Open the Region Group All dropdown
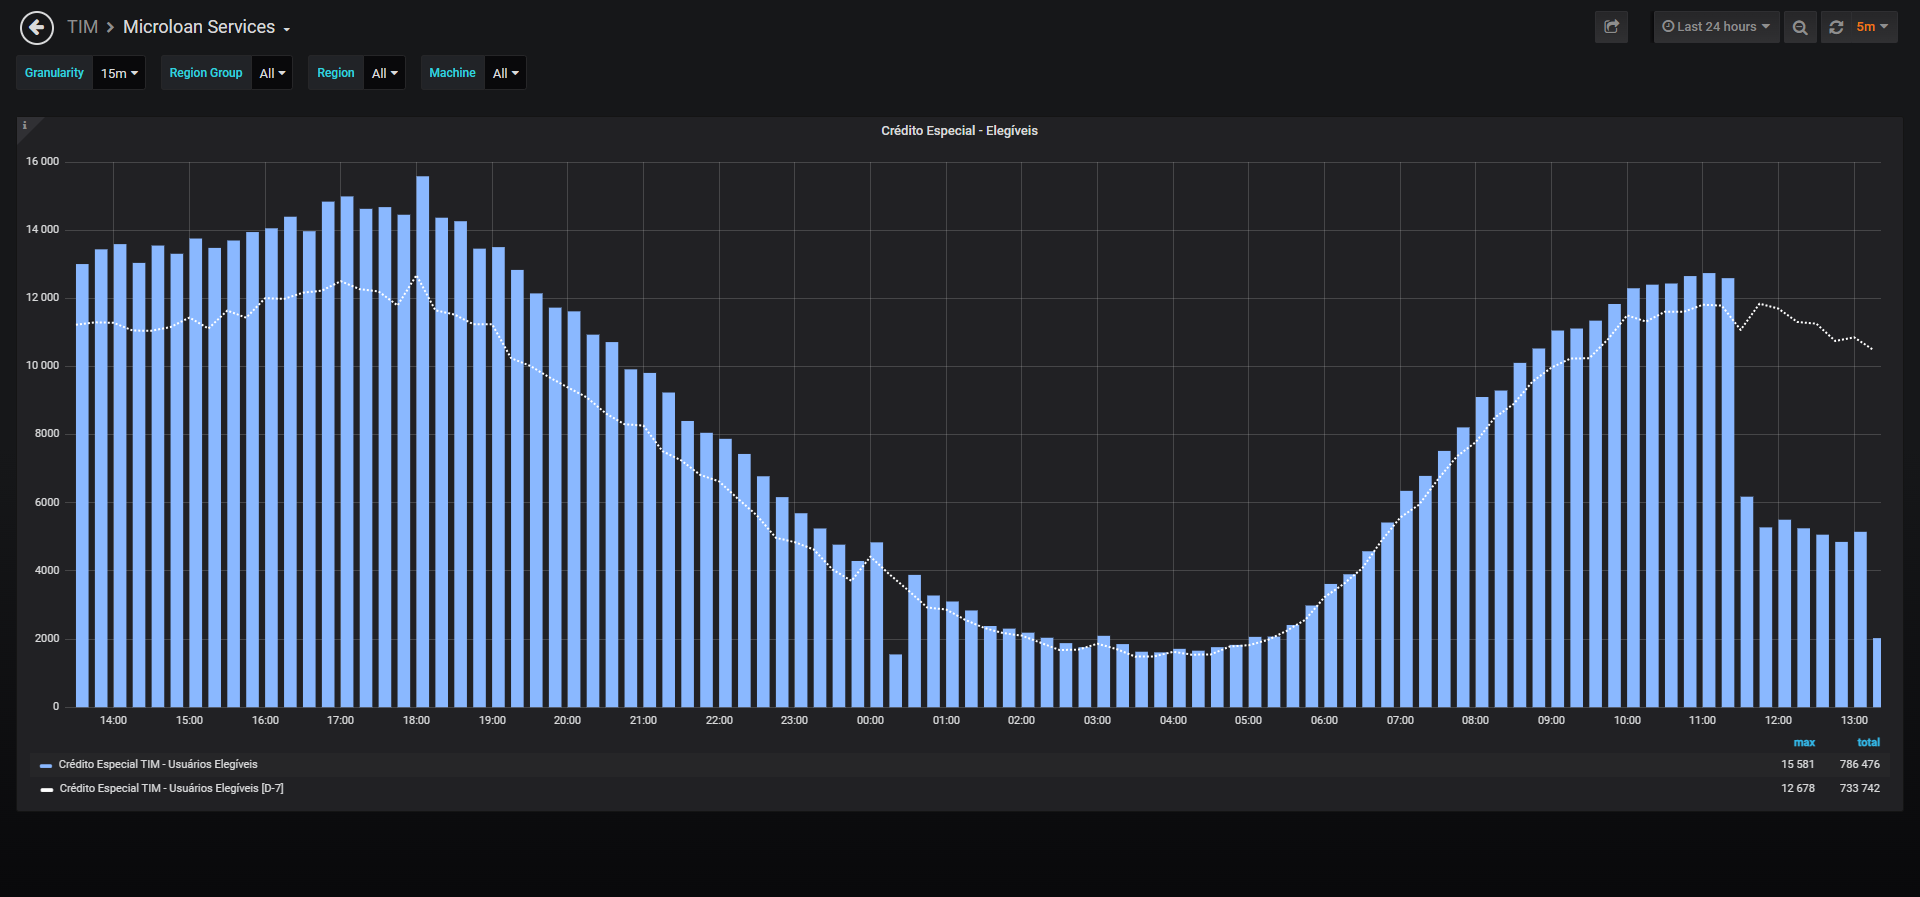This screenshot has width=1920, height=897. tap(272, 73)
